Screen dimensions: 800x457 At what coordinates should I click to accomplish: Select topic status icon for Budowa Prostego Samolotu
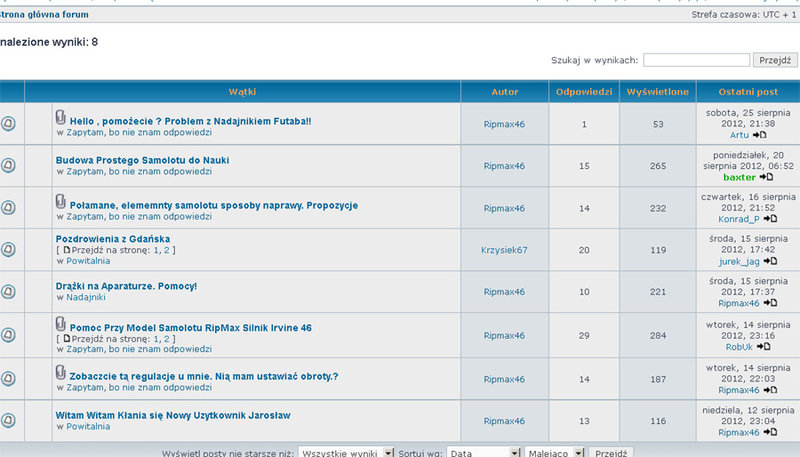(8, 165)
